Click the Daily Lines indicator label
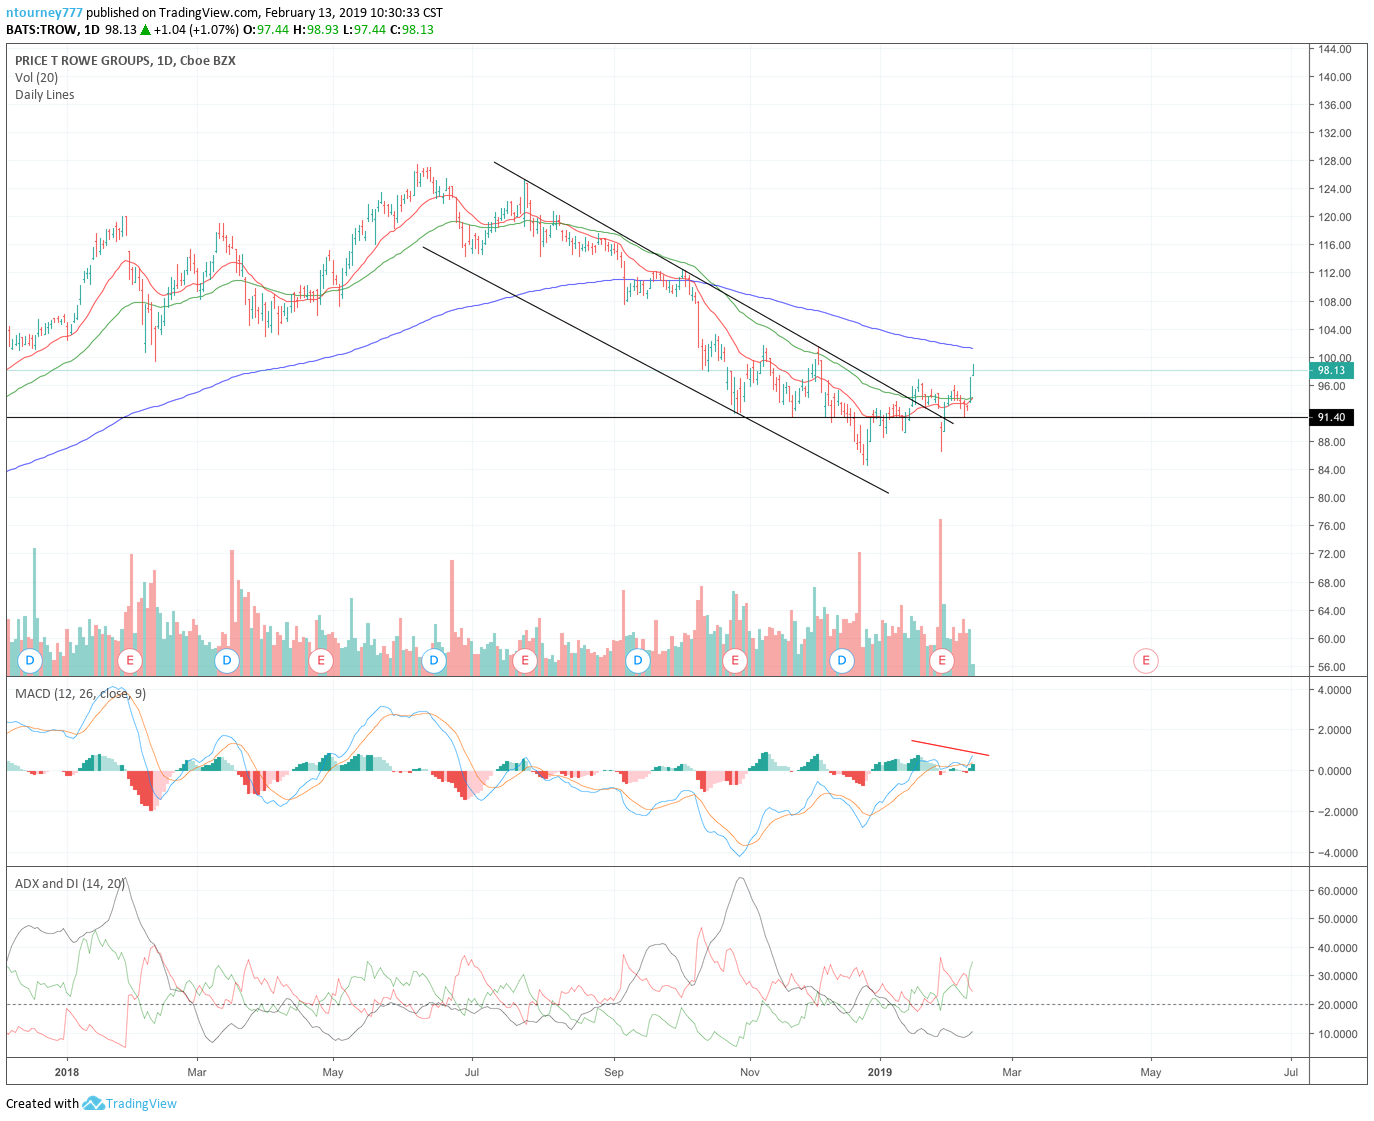The height and width of the screenshot is (1121, 1374). pos(45,94)
